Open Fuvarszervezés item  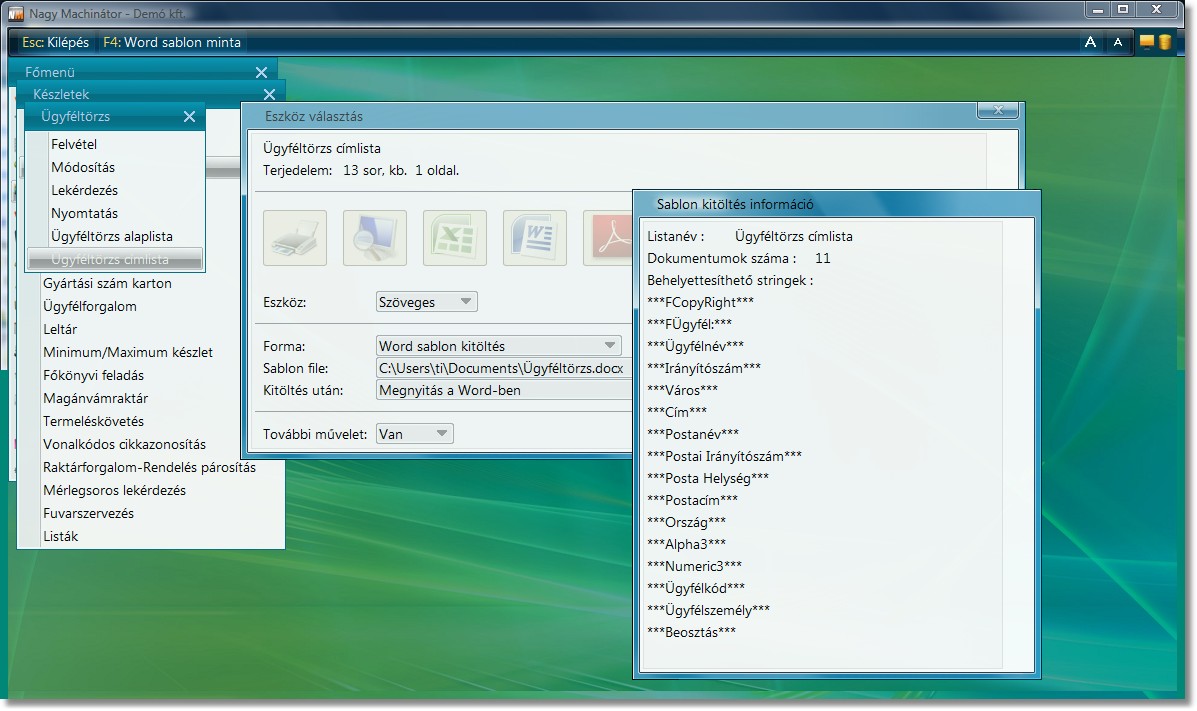(89, 513)
